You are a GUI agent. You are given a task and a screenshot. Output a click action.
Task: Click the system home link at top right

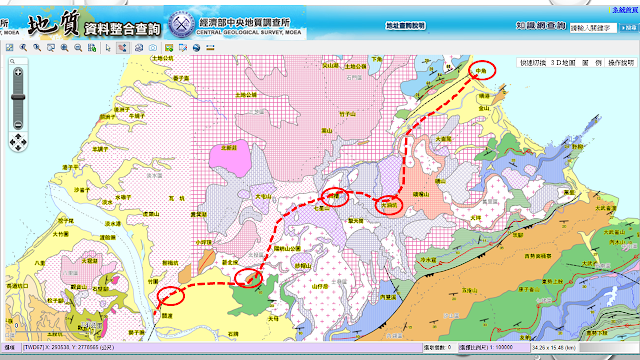coord(625,10)
